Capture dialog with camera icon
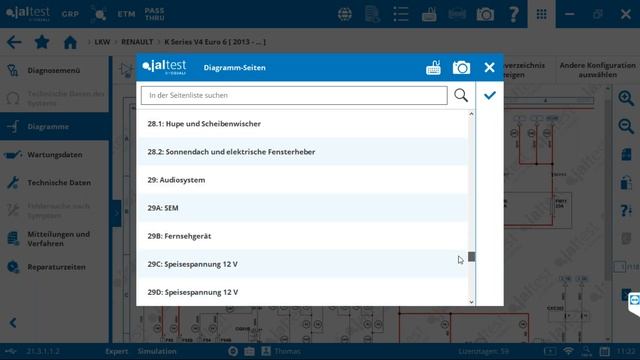 click(461, 67)
